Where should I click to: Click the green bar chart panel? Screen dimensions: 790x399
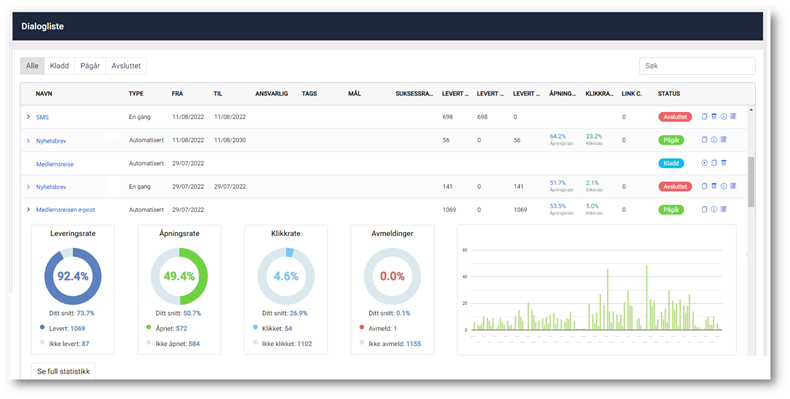coord(597,290)
